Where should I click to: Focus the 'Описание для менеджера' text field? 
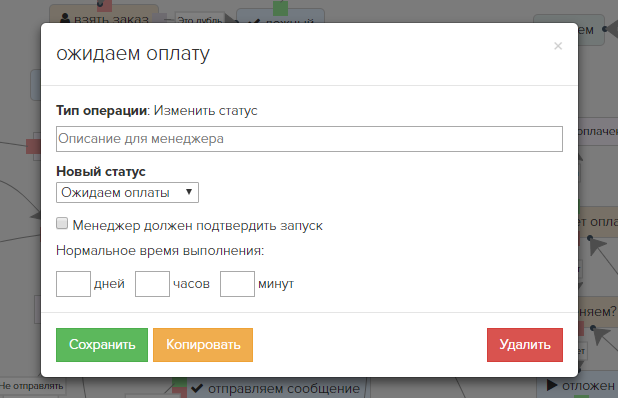[309, 139]
